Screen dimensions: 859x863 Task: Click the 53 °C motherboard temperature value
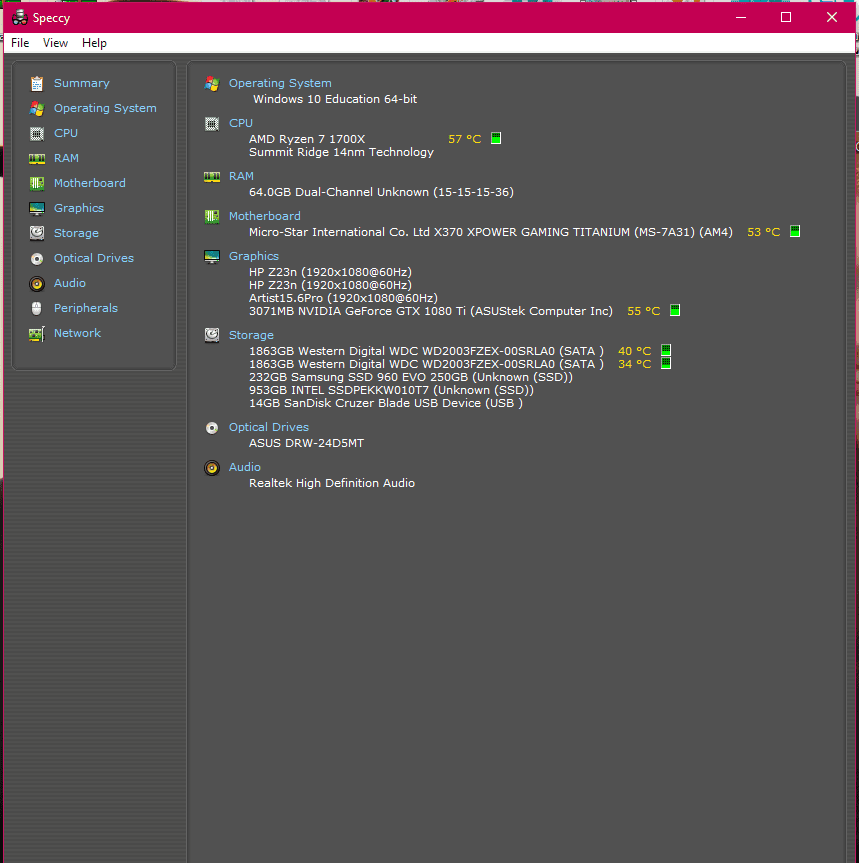(x=763, y=232)
